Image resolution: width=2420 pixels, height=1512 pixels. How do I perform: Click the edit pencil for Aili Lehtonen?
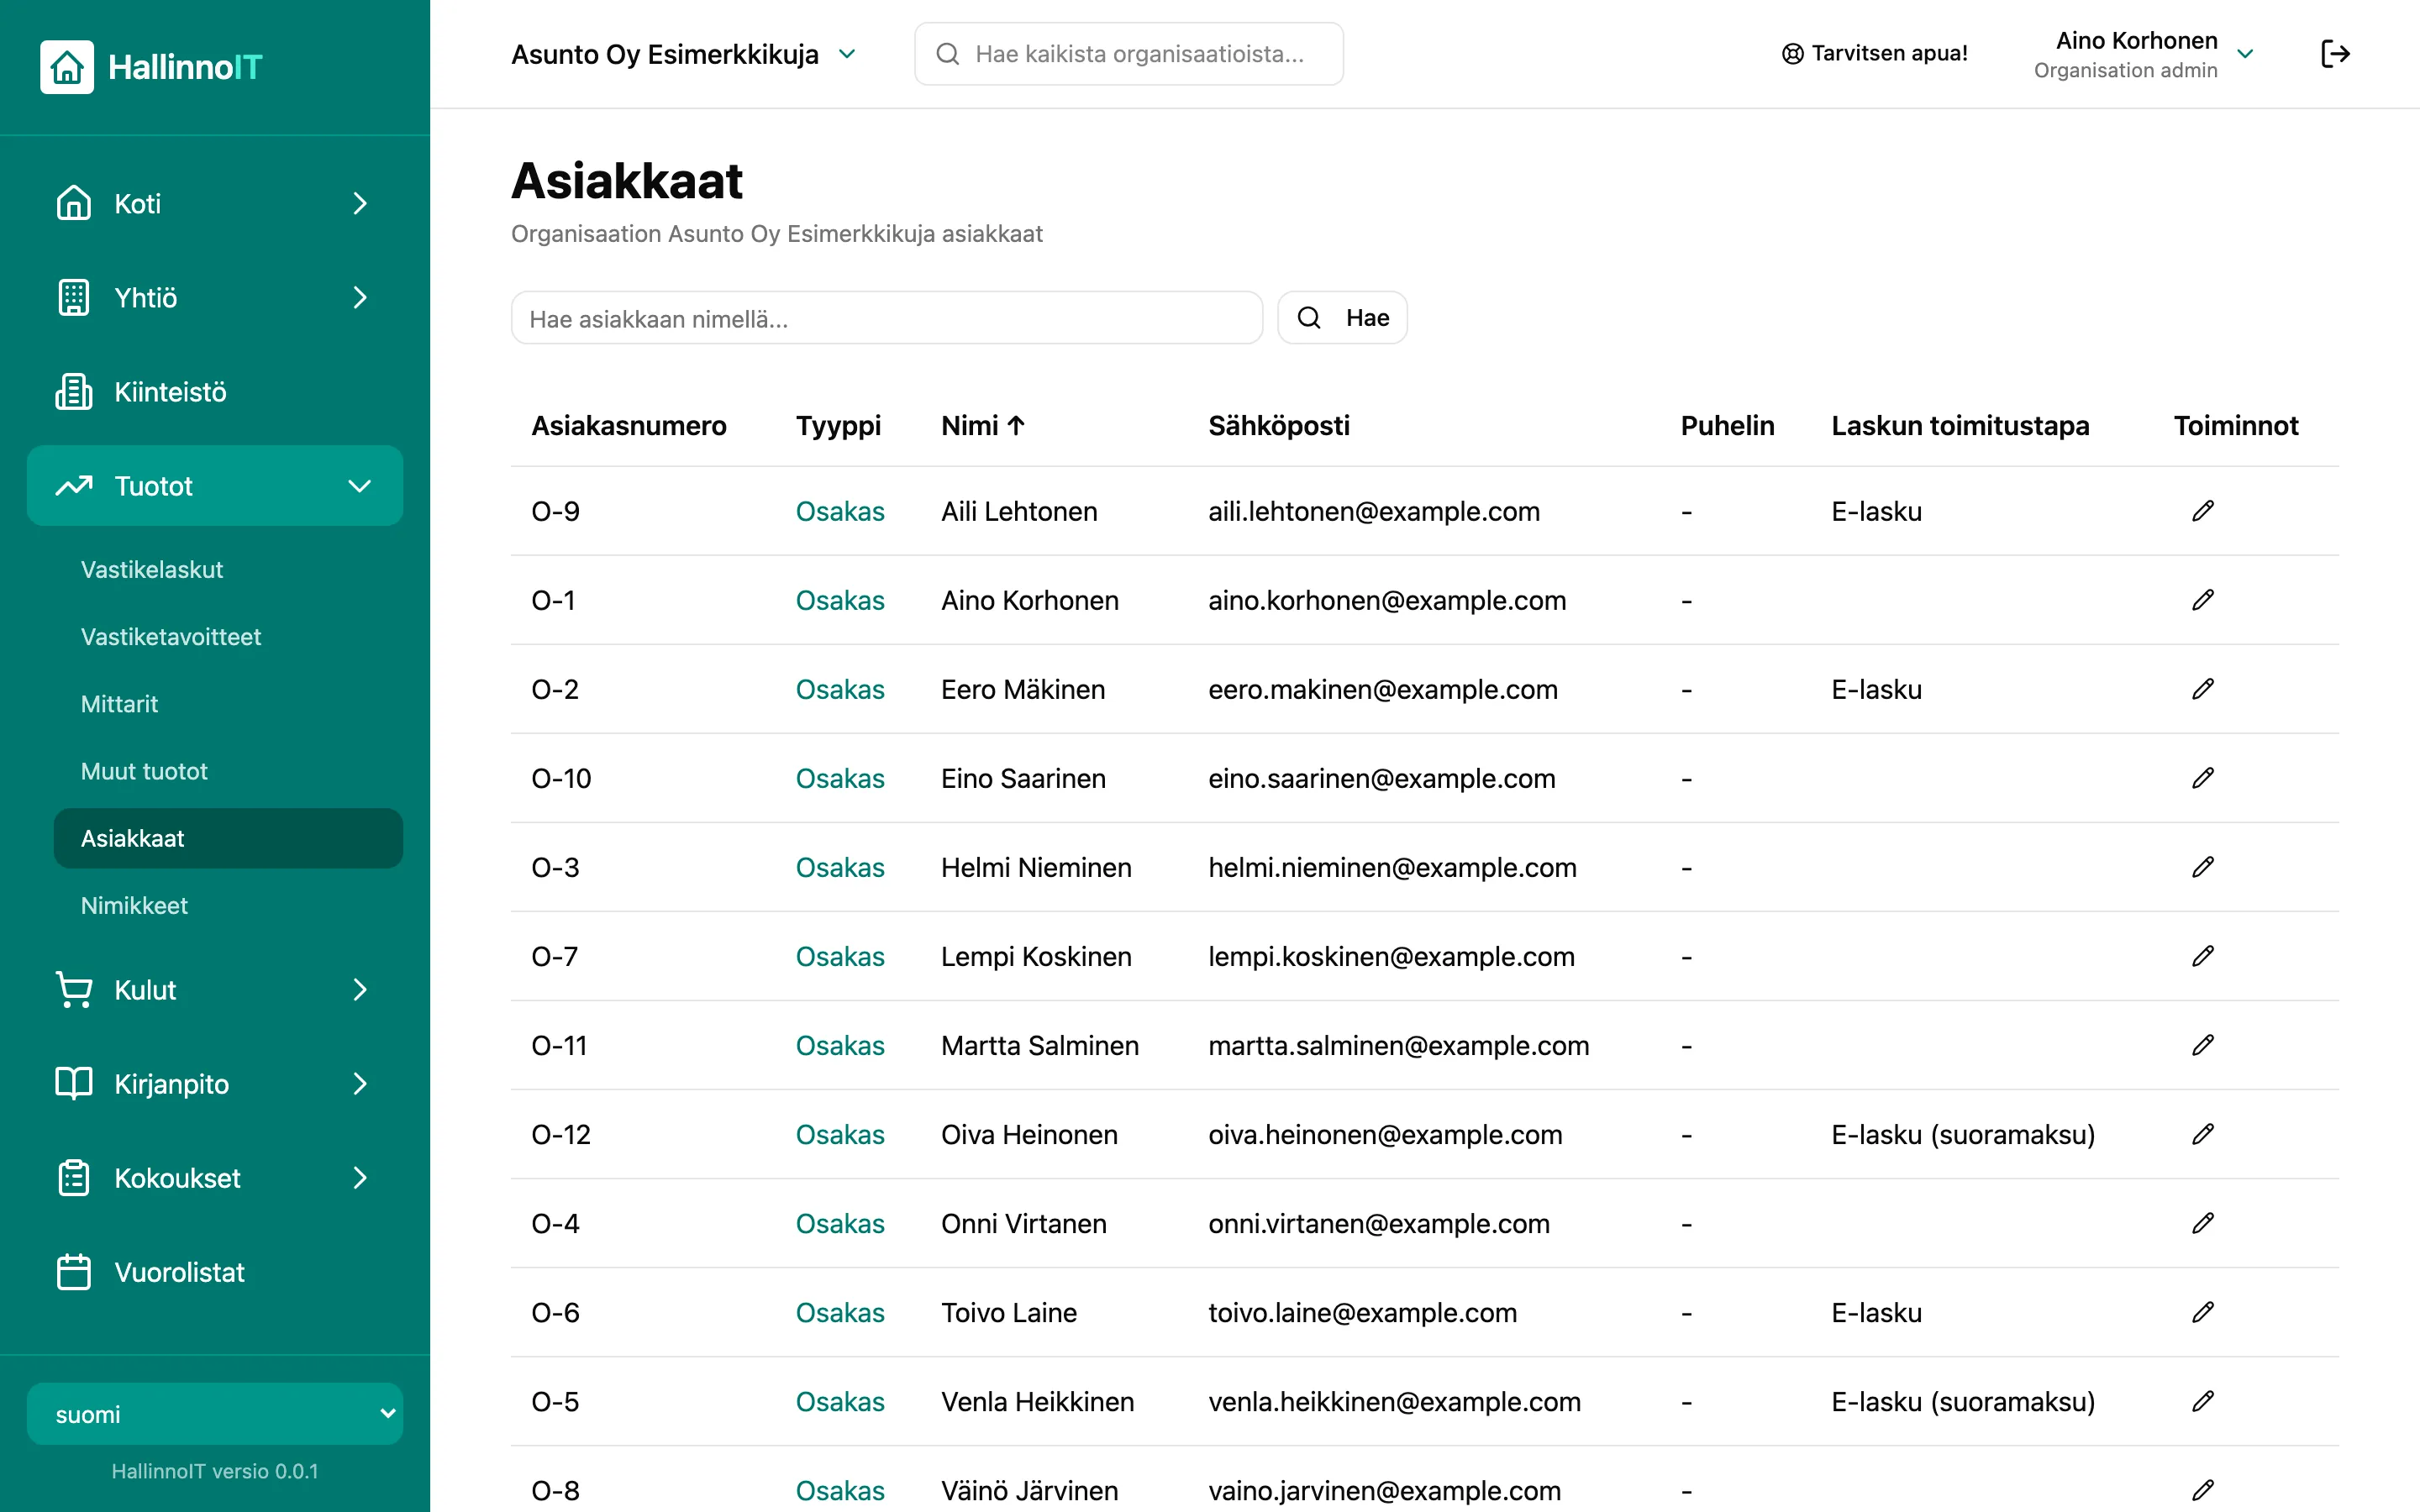(2202, 511)
